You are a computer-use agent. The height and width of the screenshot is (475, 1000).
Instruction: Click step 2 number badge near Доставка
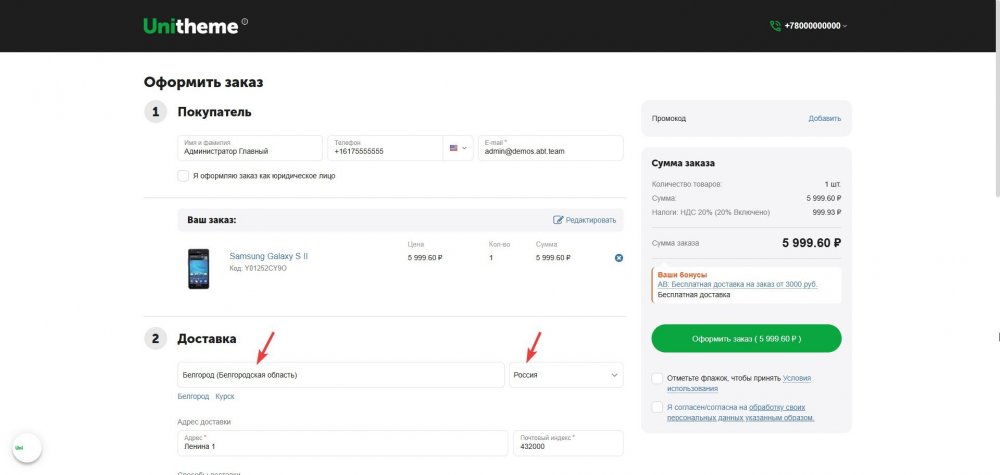(x=155, y=339)
